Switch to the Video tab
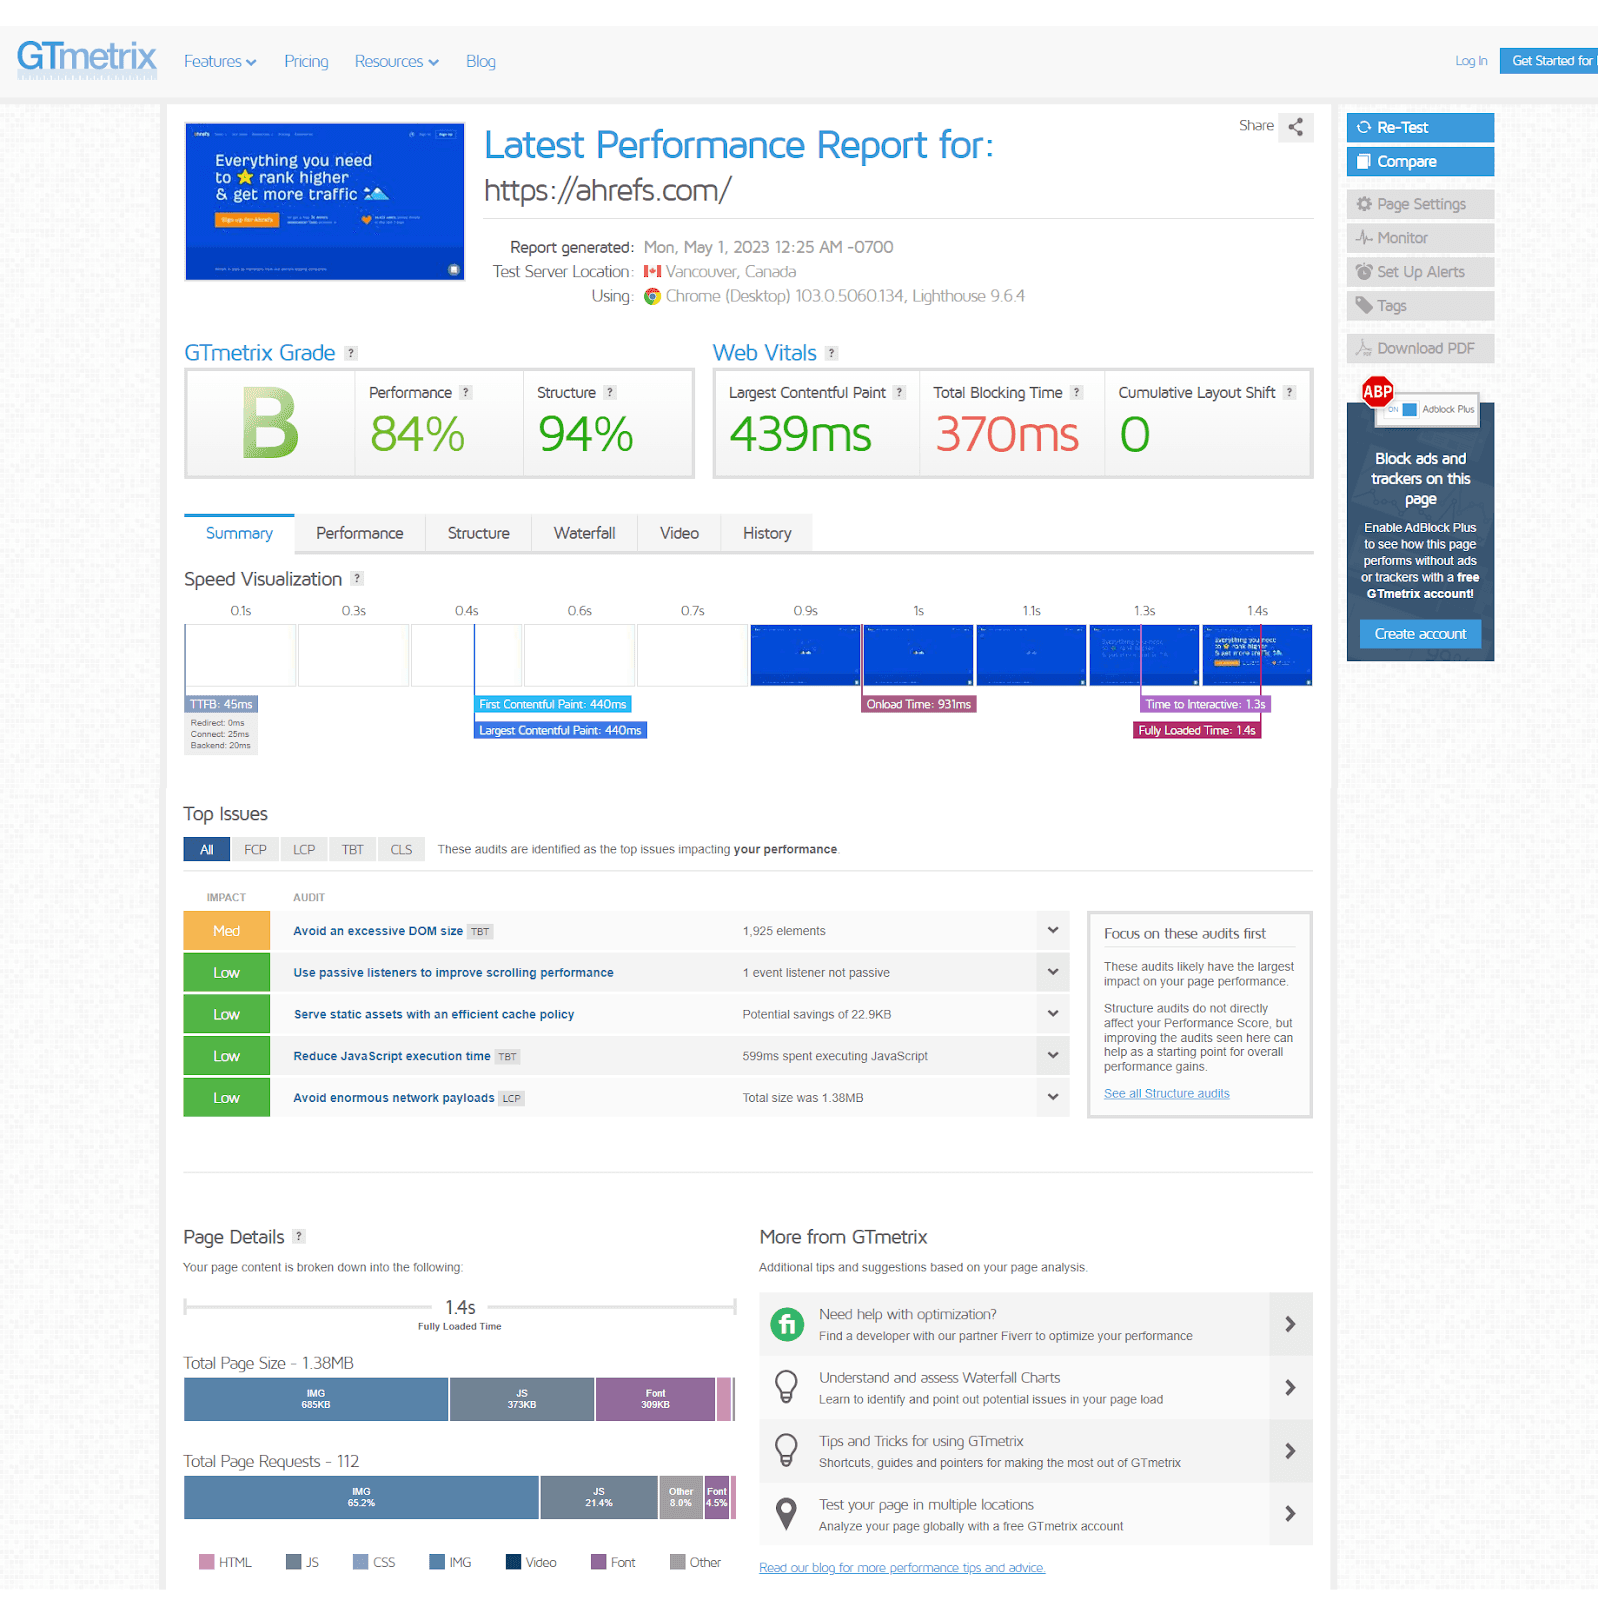 coord(679,533)
